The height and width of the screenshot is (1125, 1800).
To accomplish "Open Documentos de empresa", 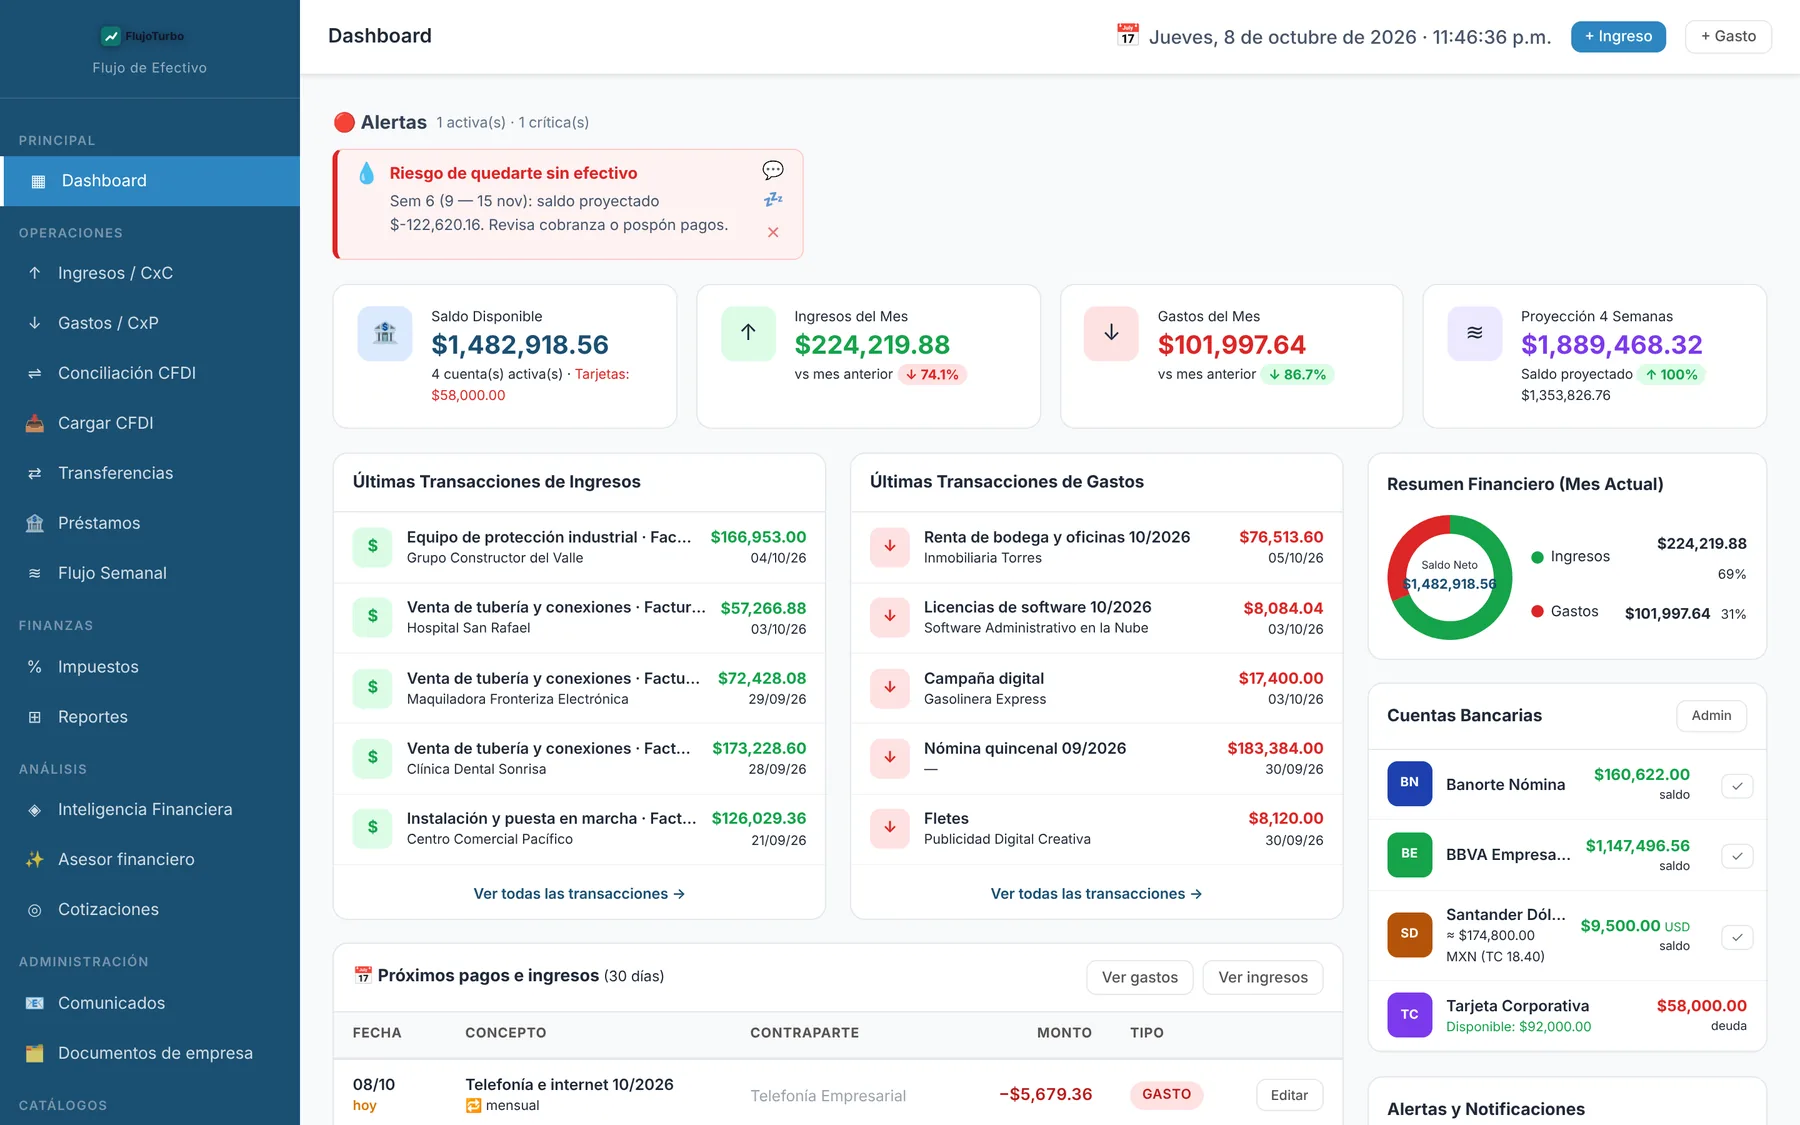I will [x=150, y=1053].
